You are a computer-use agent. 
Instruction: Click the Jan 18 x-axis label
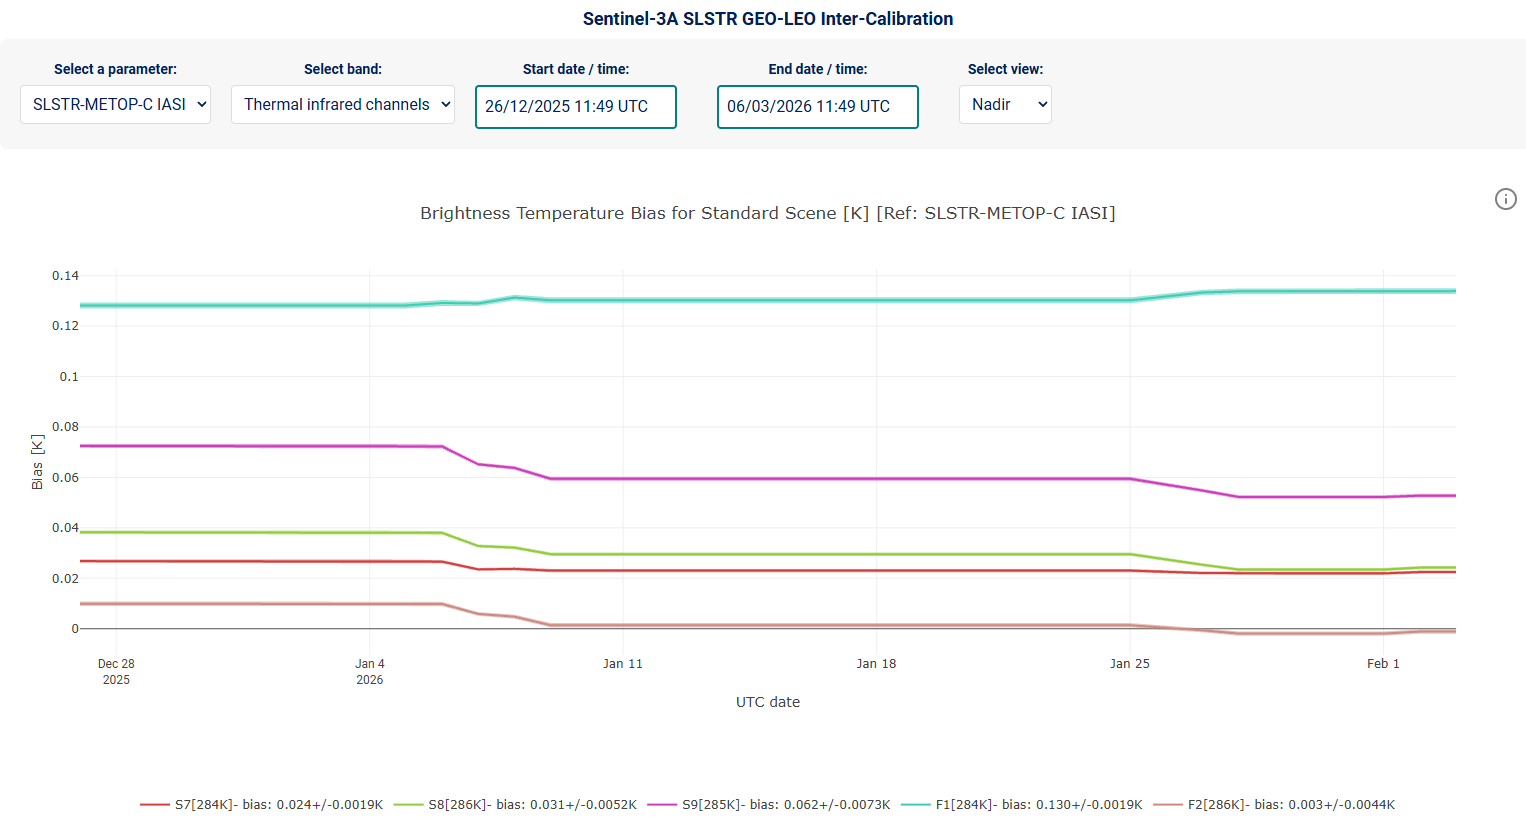click(x=876, y=664)
